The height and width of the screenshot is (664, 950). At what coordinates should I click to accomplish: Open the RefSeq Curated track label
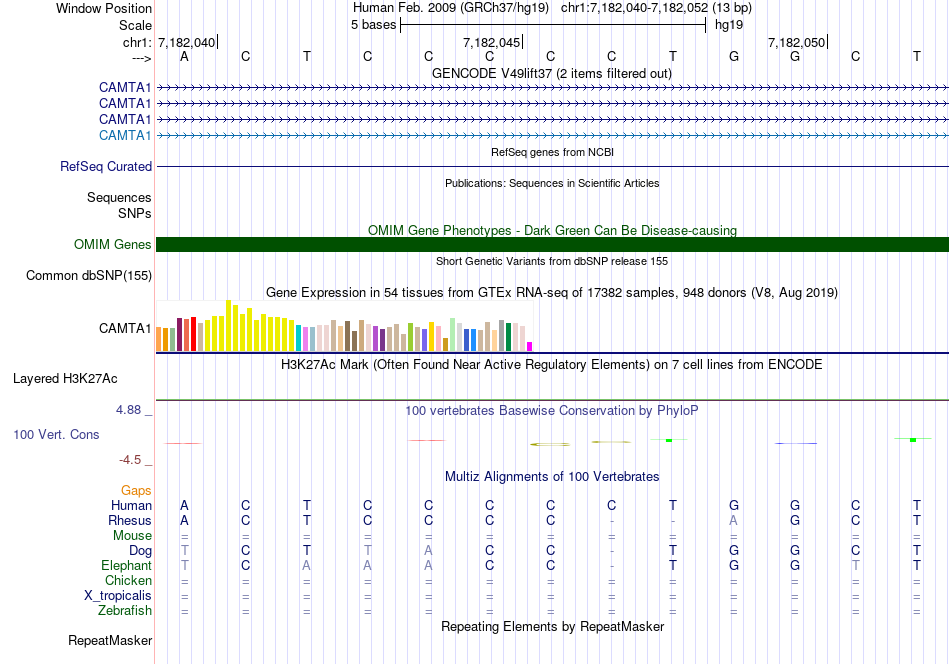coord(106,166)
